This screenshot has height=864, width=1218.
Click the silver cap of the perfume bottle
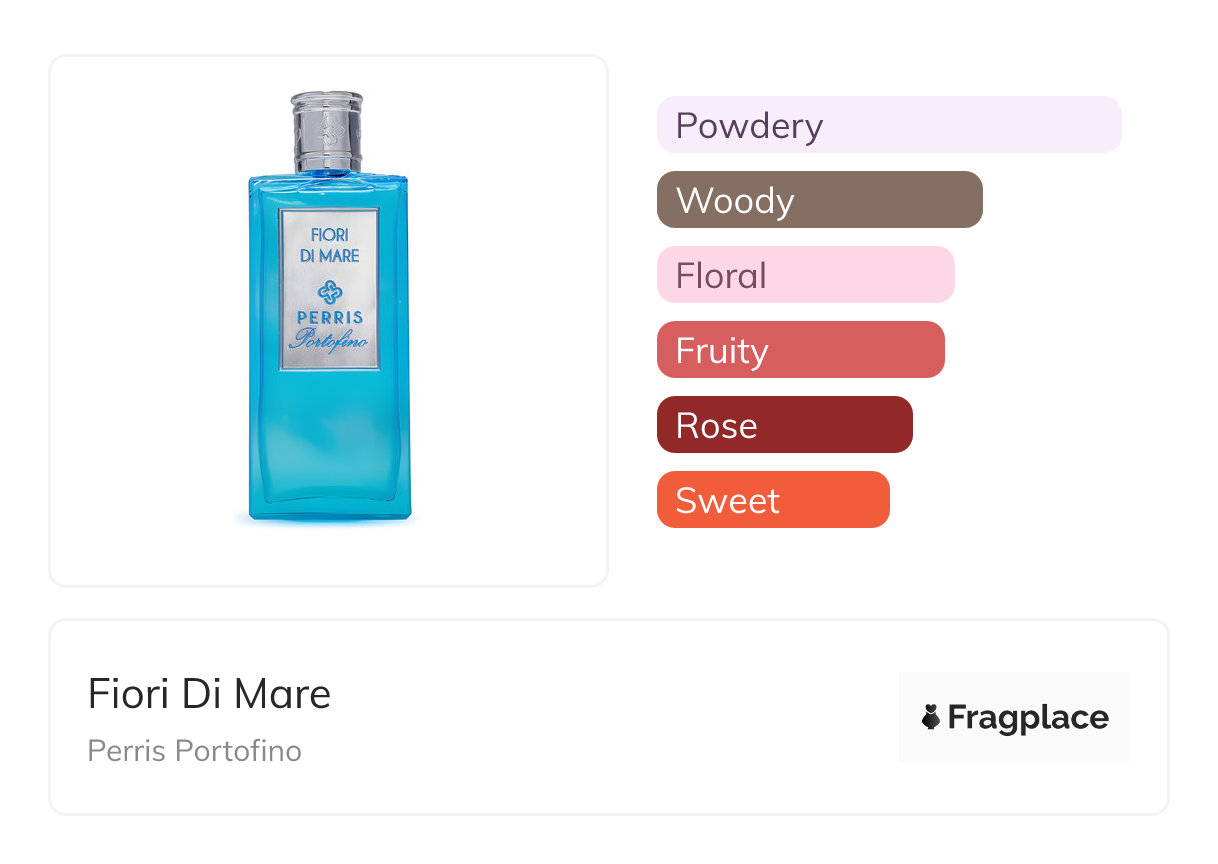[327, 130]
